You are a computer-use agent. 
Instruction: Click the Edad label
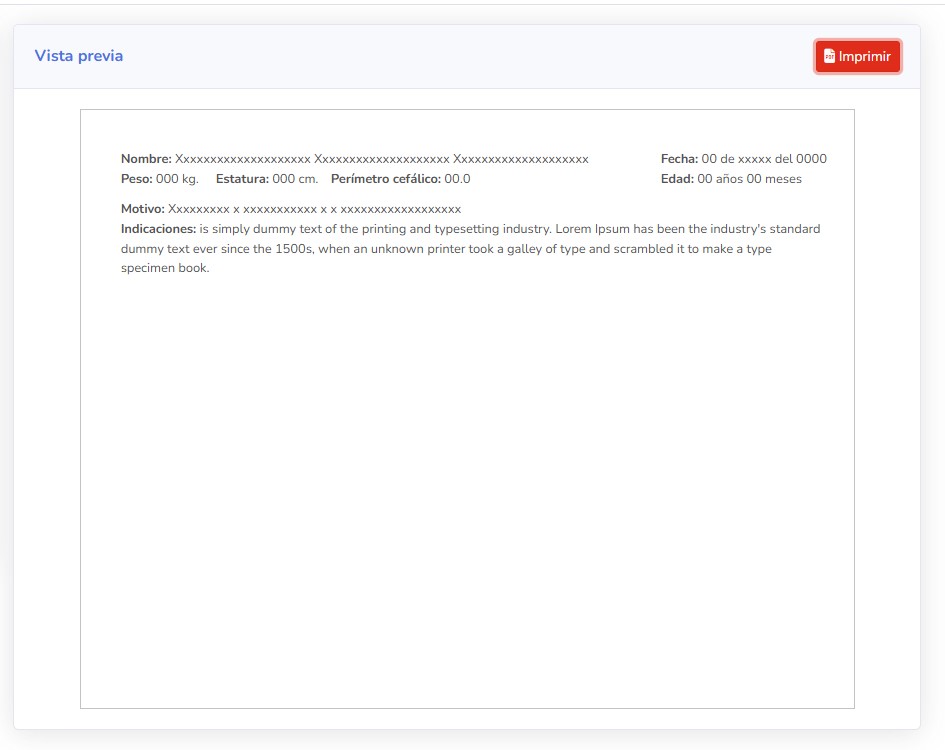pos(677,179)
